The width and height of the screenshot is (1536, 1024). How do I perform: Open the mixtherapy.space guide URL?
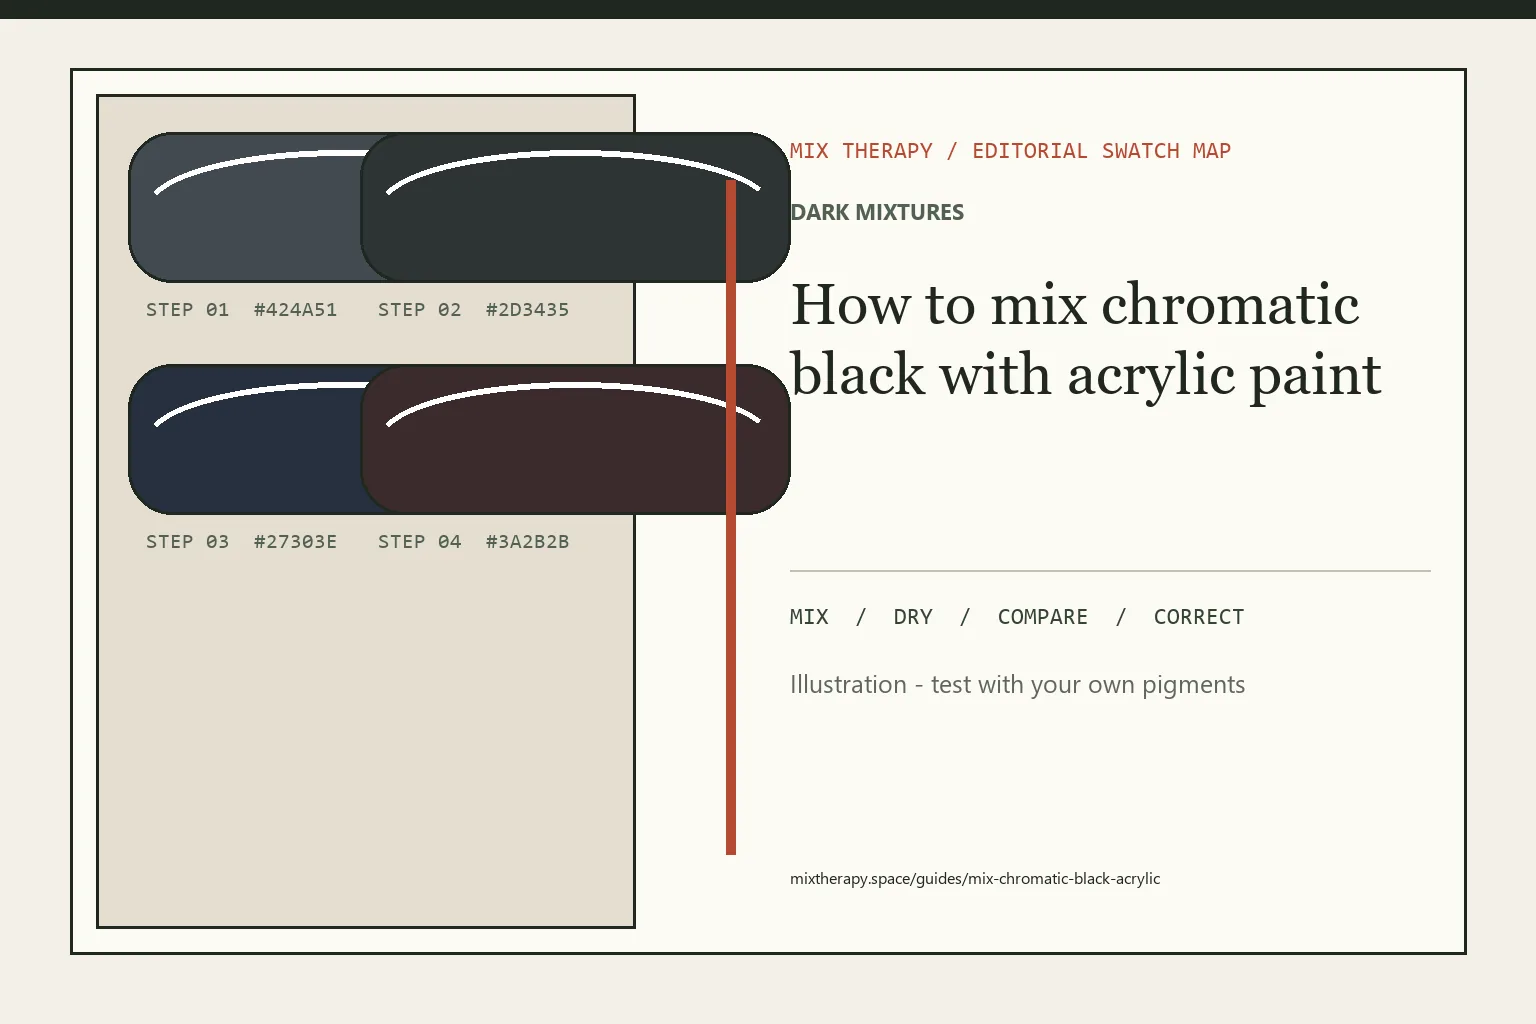(975, 879)
